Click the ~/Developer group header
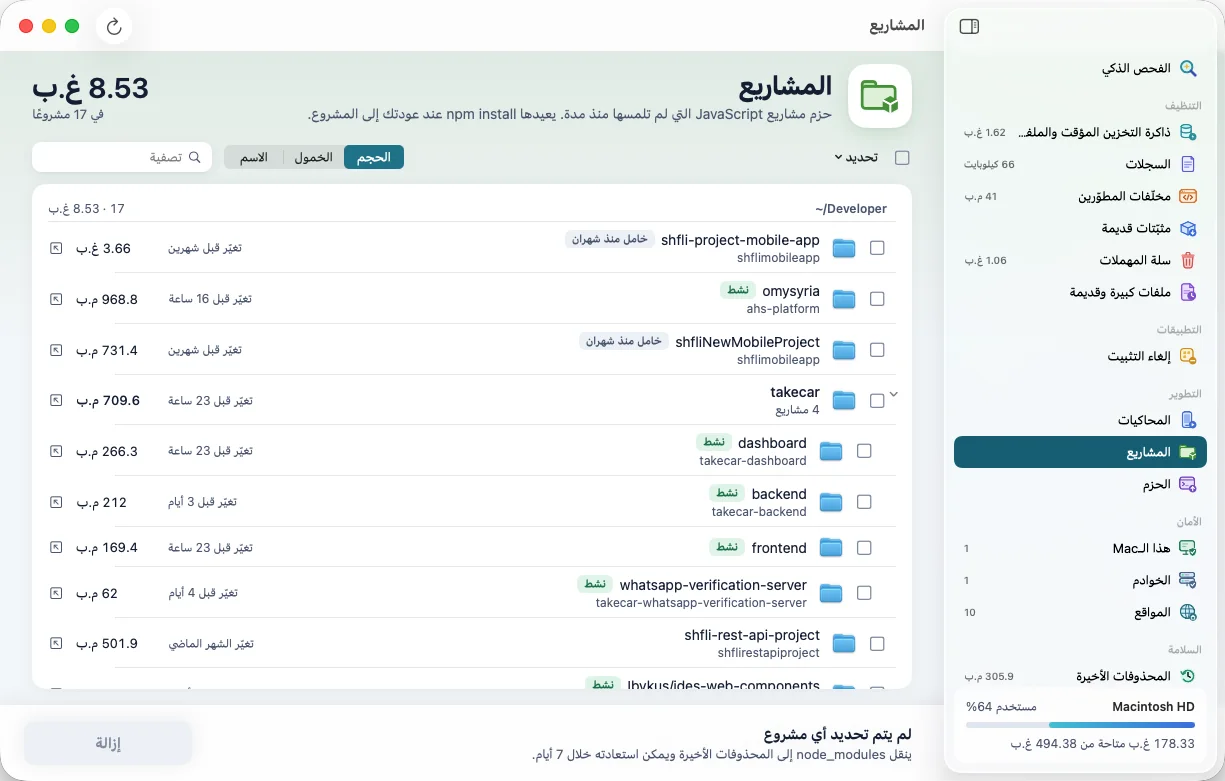This screenshot has height=781, width=1225. (851, 209)
